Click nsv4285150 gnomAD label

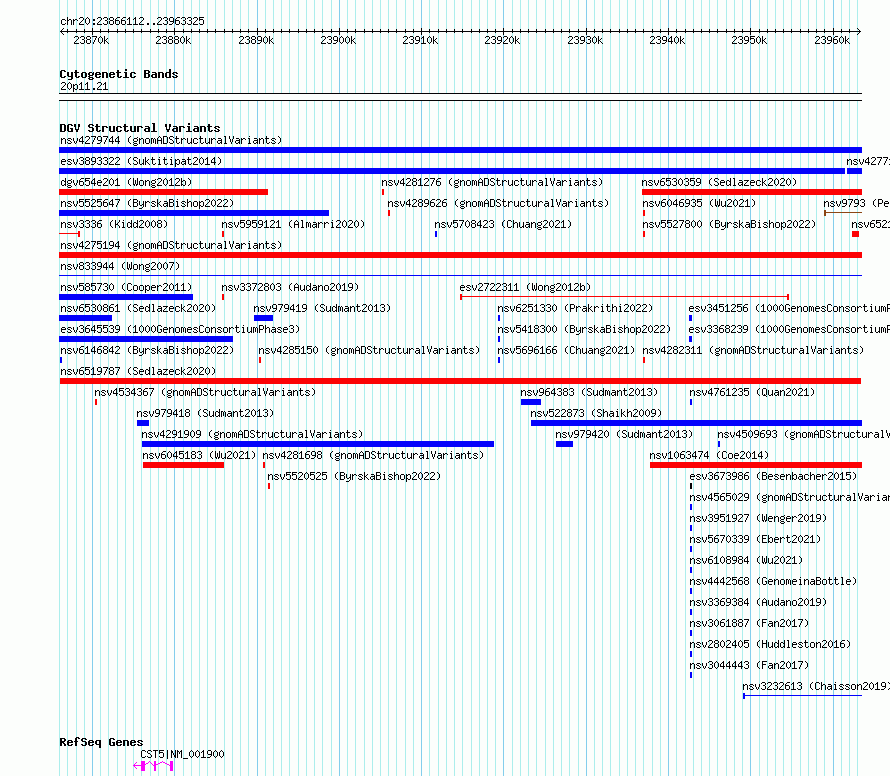[369, 350]
